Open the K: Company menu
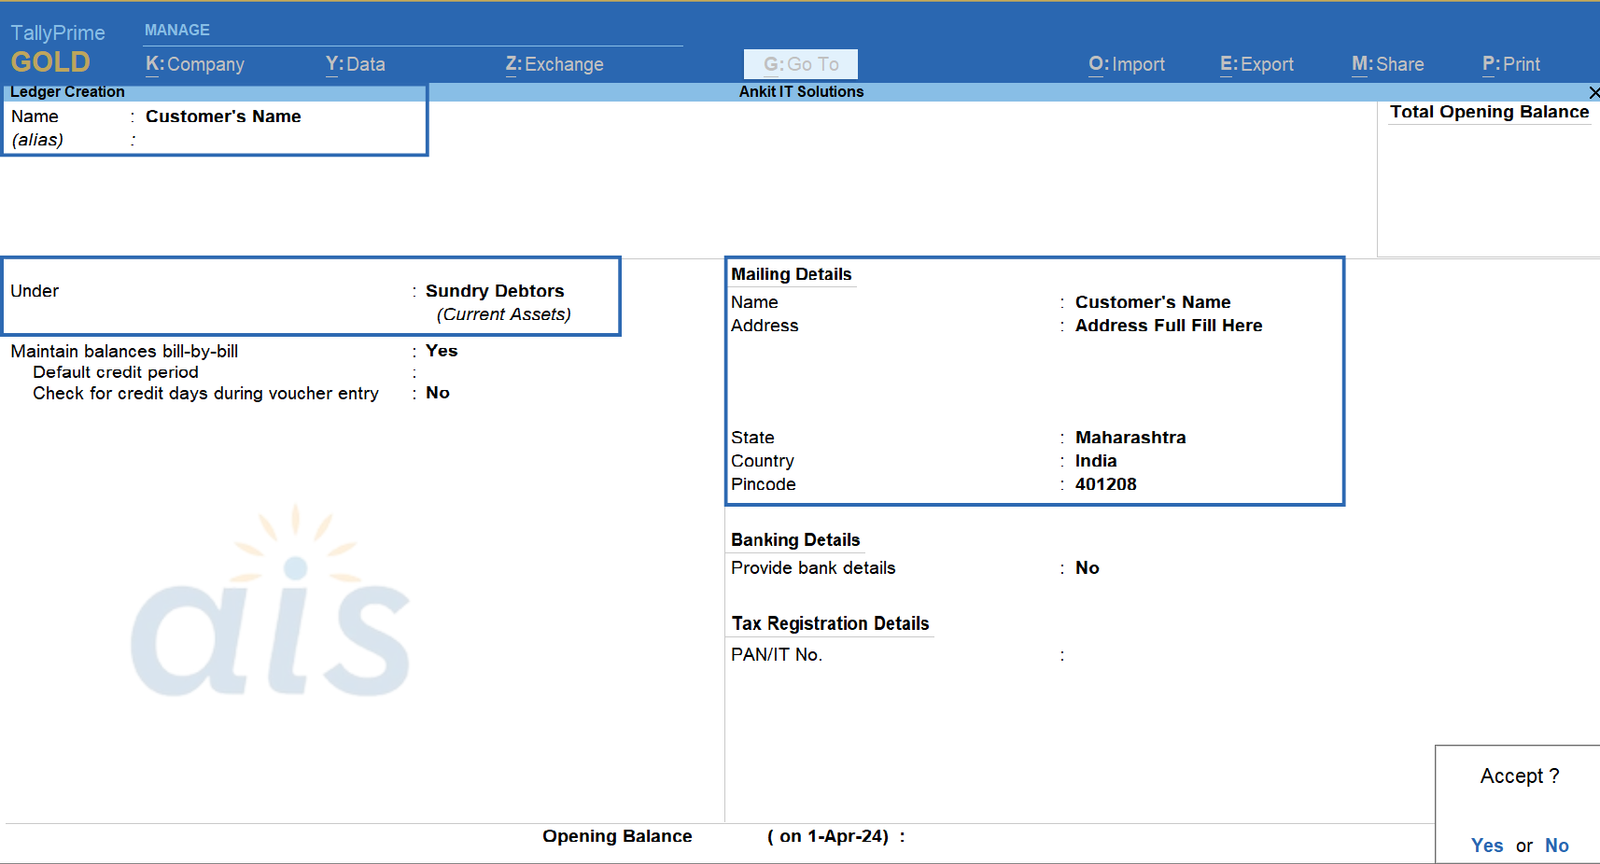1600x864 pixels. point(195,64)
